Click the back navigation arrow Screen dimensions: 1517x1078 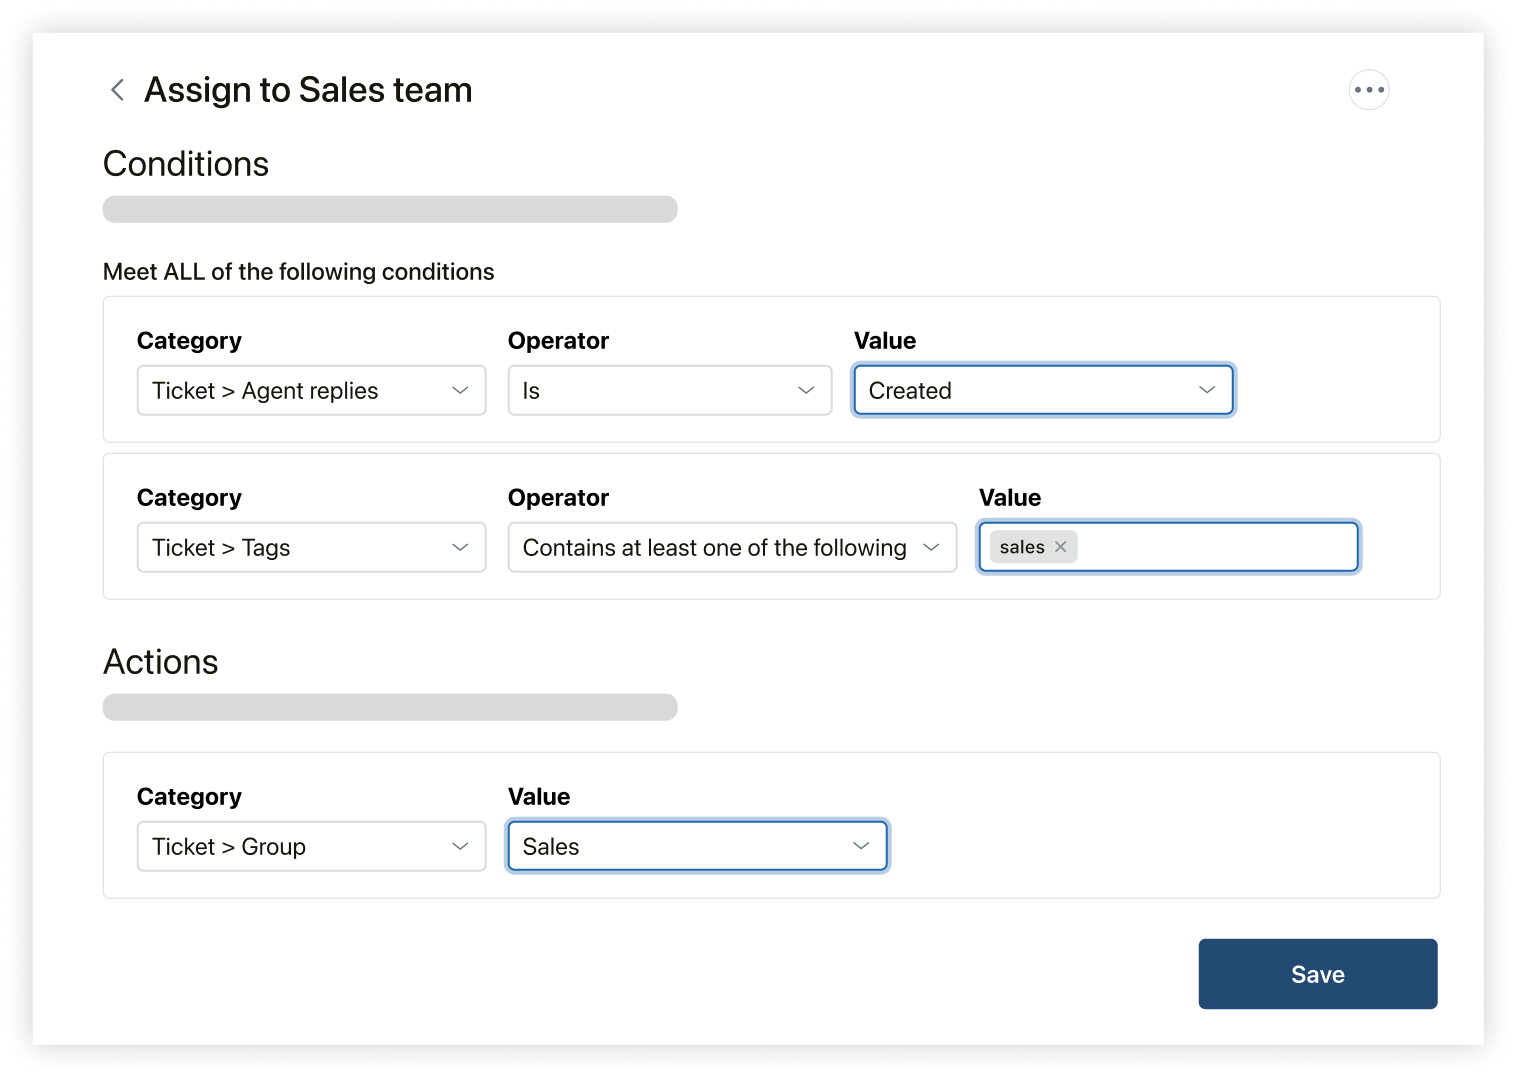pos(117,89)
